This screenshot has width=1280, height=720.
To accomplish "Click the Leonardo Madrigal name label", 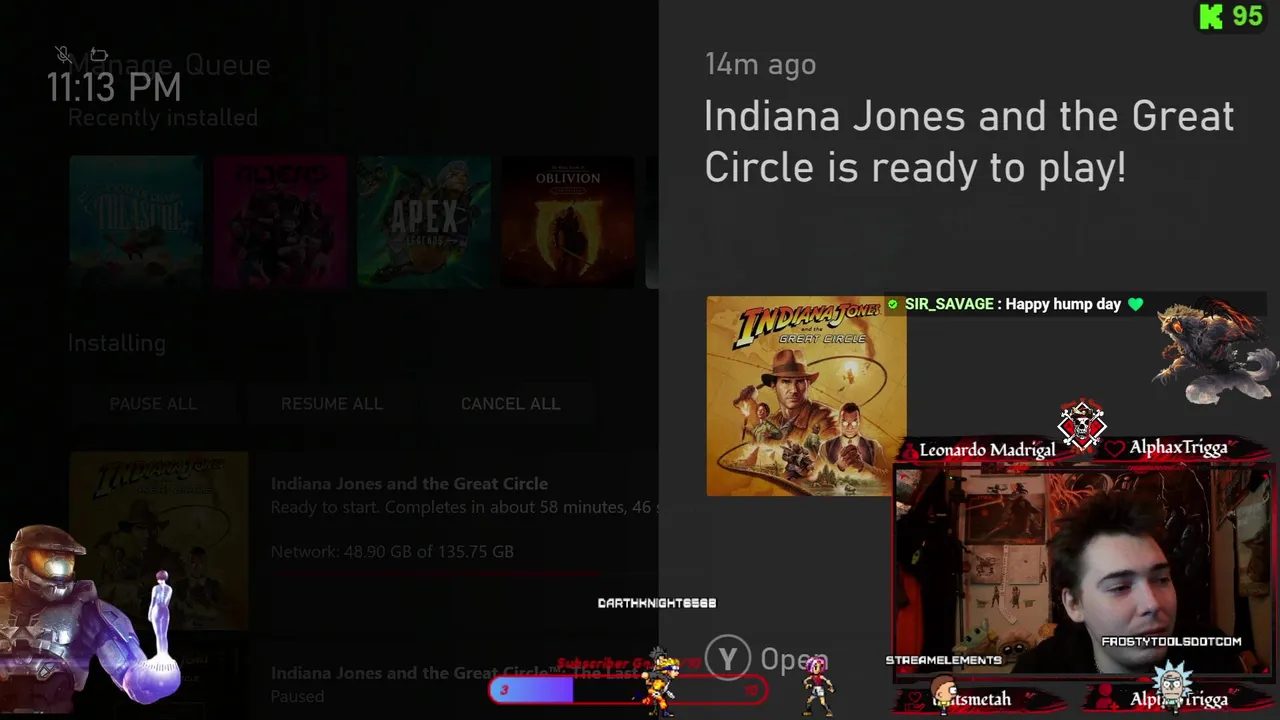I will (x=987, y=450).
